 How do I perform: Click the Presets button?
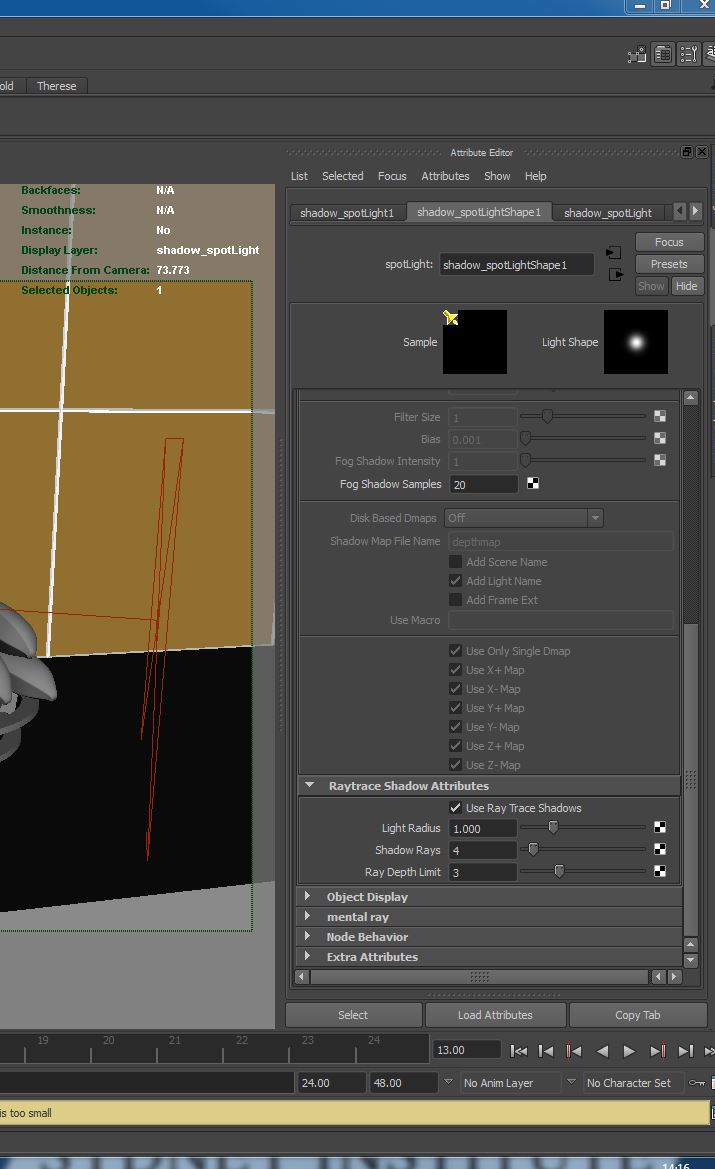pyautogui.click(x=668, y=264)
